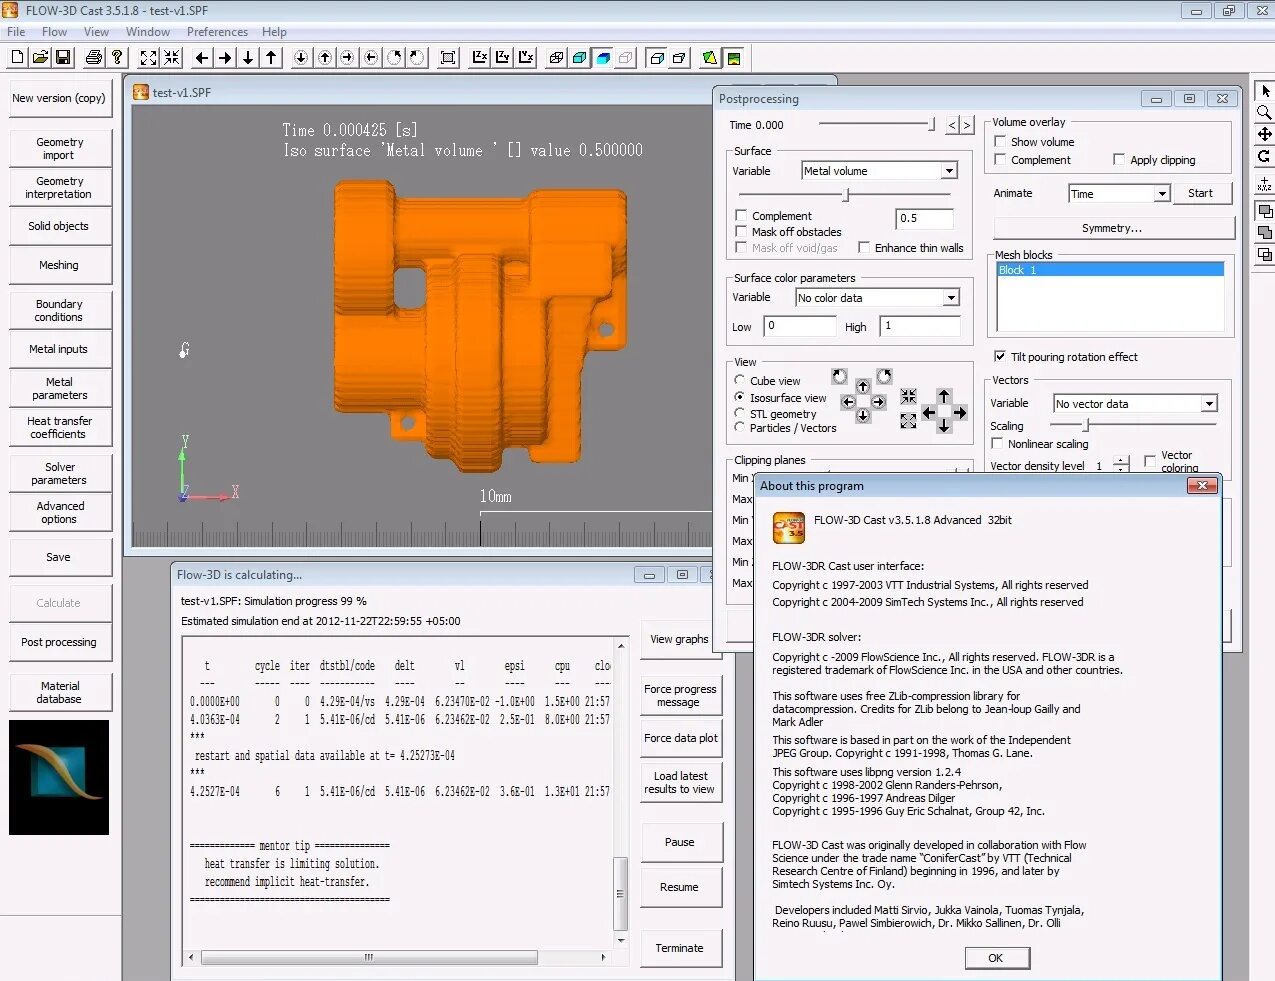The height and width of the screenshot is (981, 1275).
Task: Click OK in About this program dialog
Action: (996, 958)
